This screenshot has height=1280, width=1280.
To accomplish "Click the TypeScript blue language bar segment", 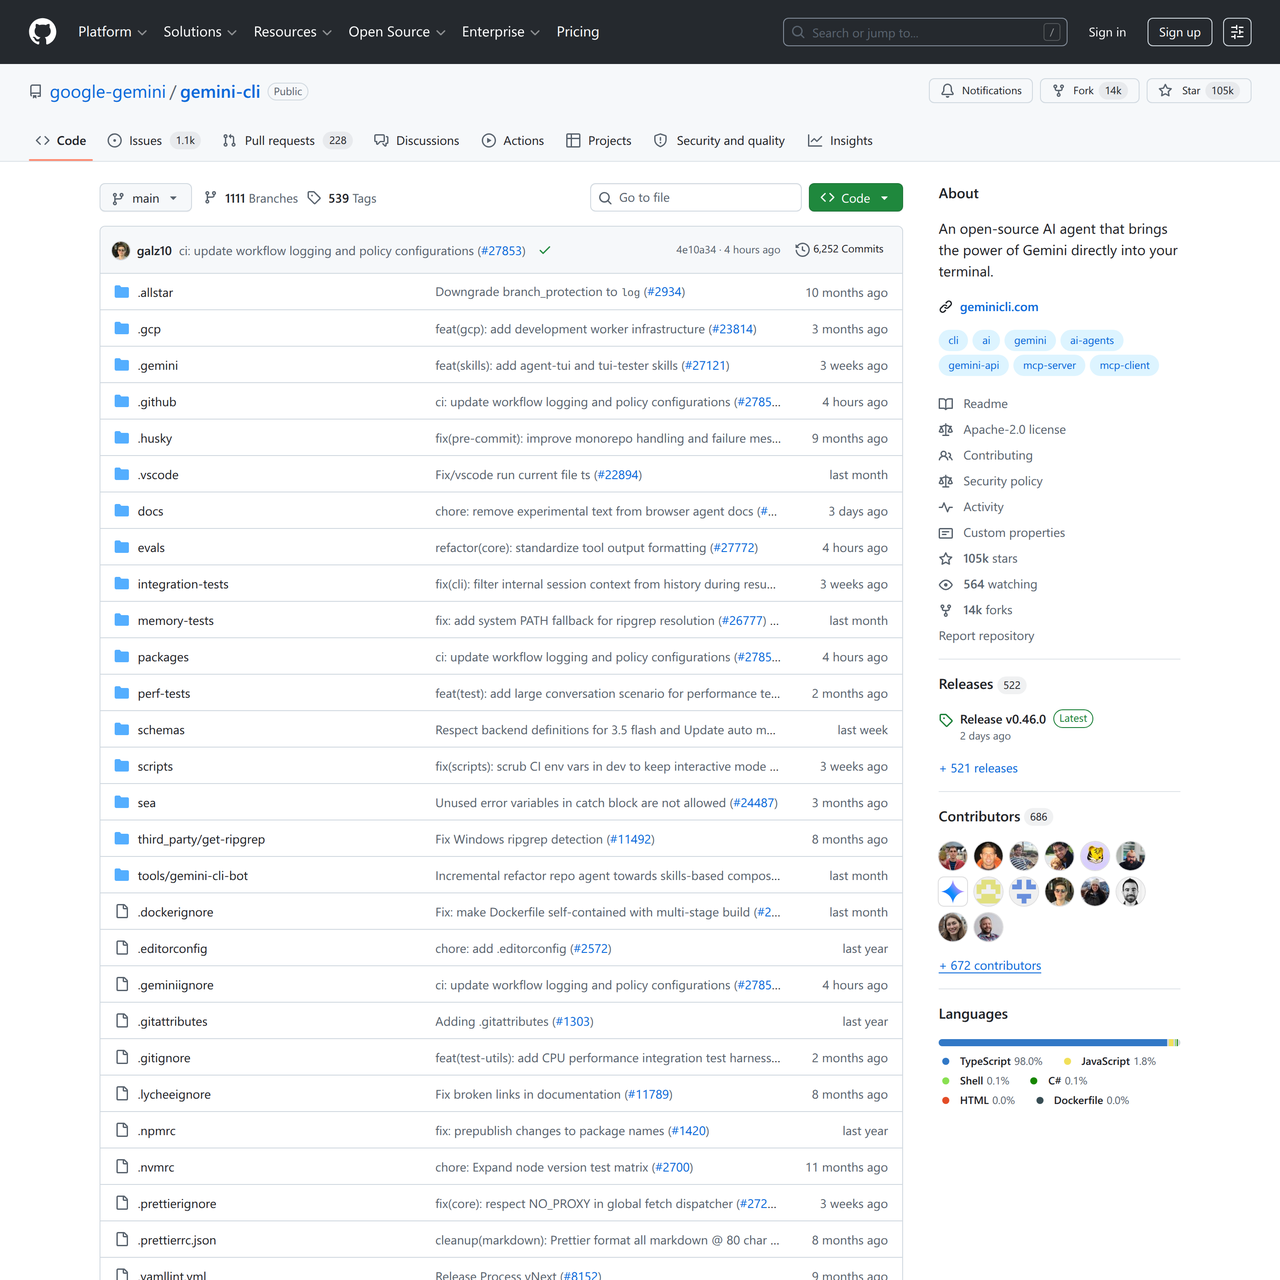I will (x=1053, y=1042).
